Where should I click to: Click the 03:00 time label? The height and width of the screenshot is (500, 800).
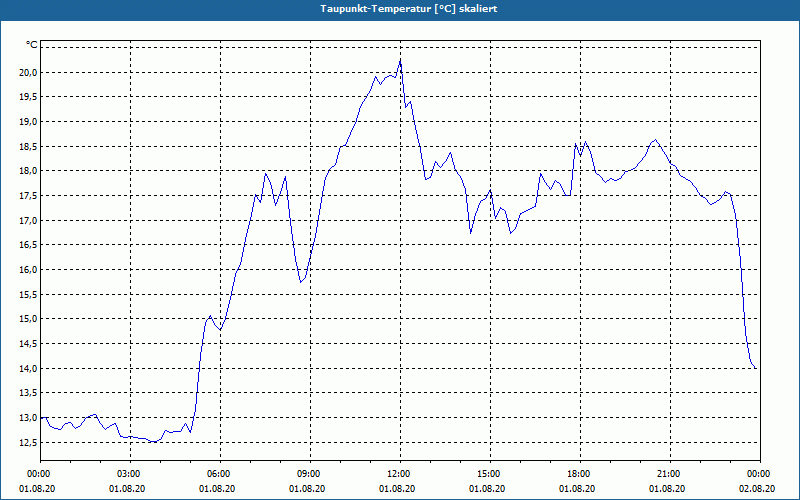[131, 474]
